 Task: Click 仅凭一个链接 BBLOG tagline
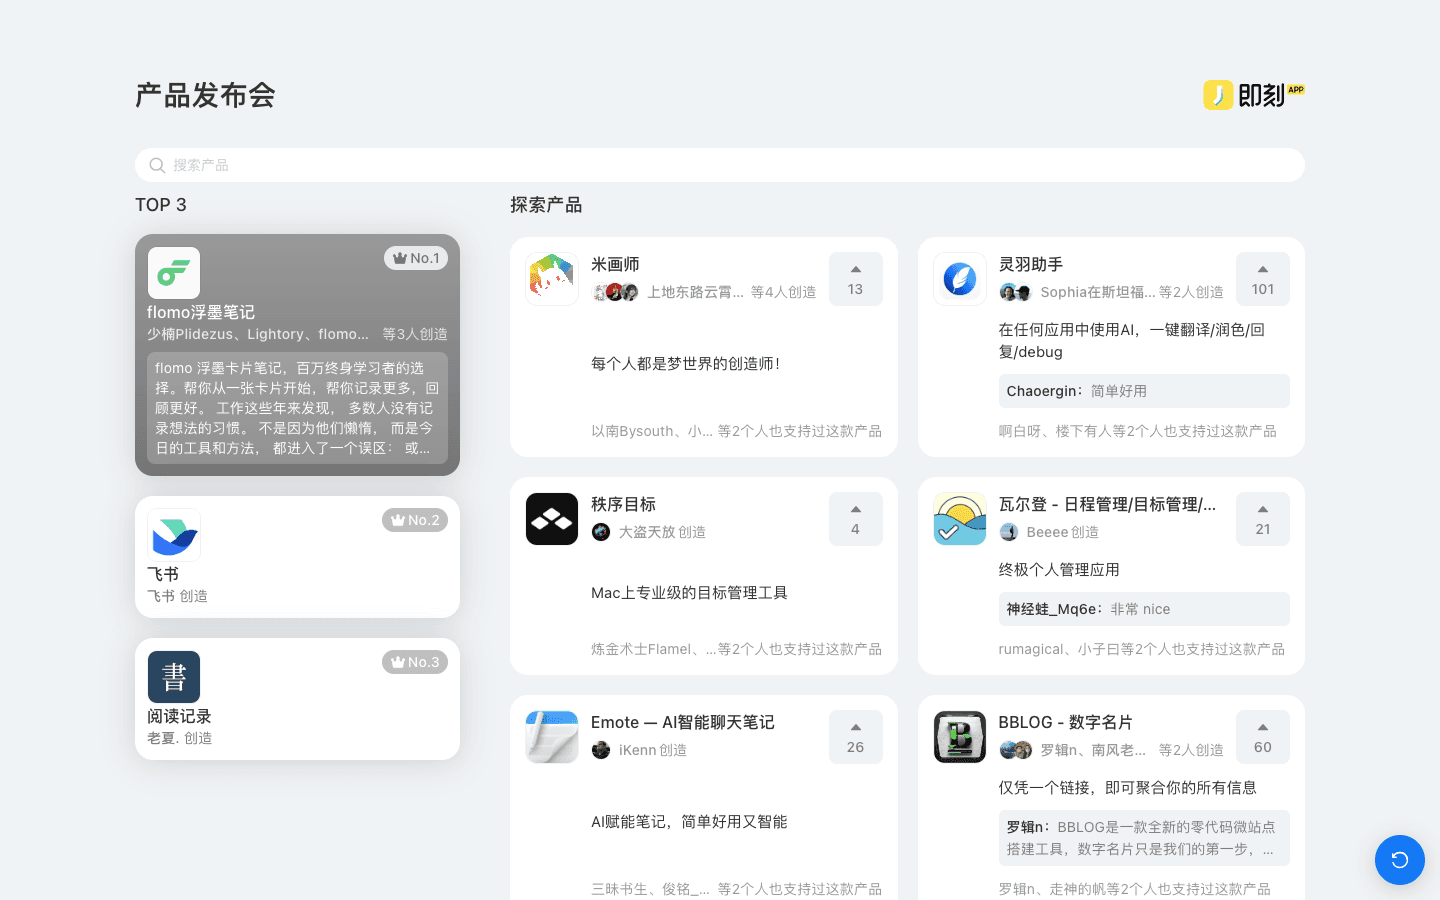click(x=1127, y=787)
